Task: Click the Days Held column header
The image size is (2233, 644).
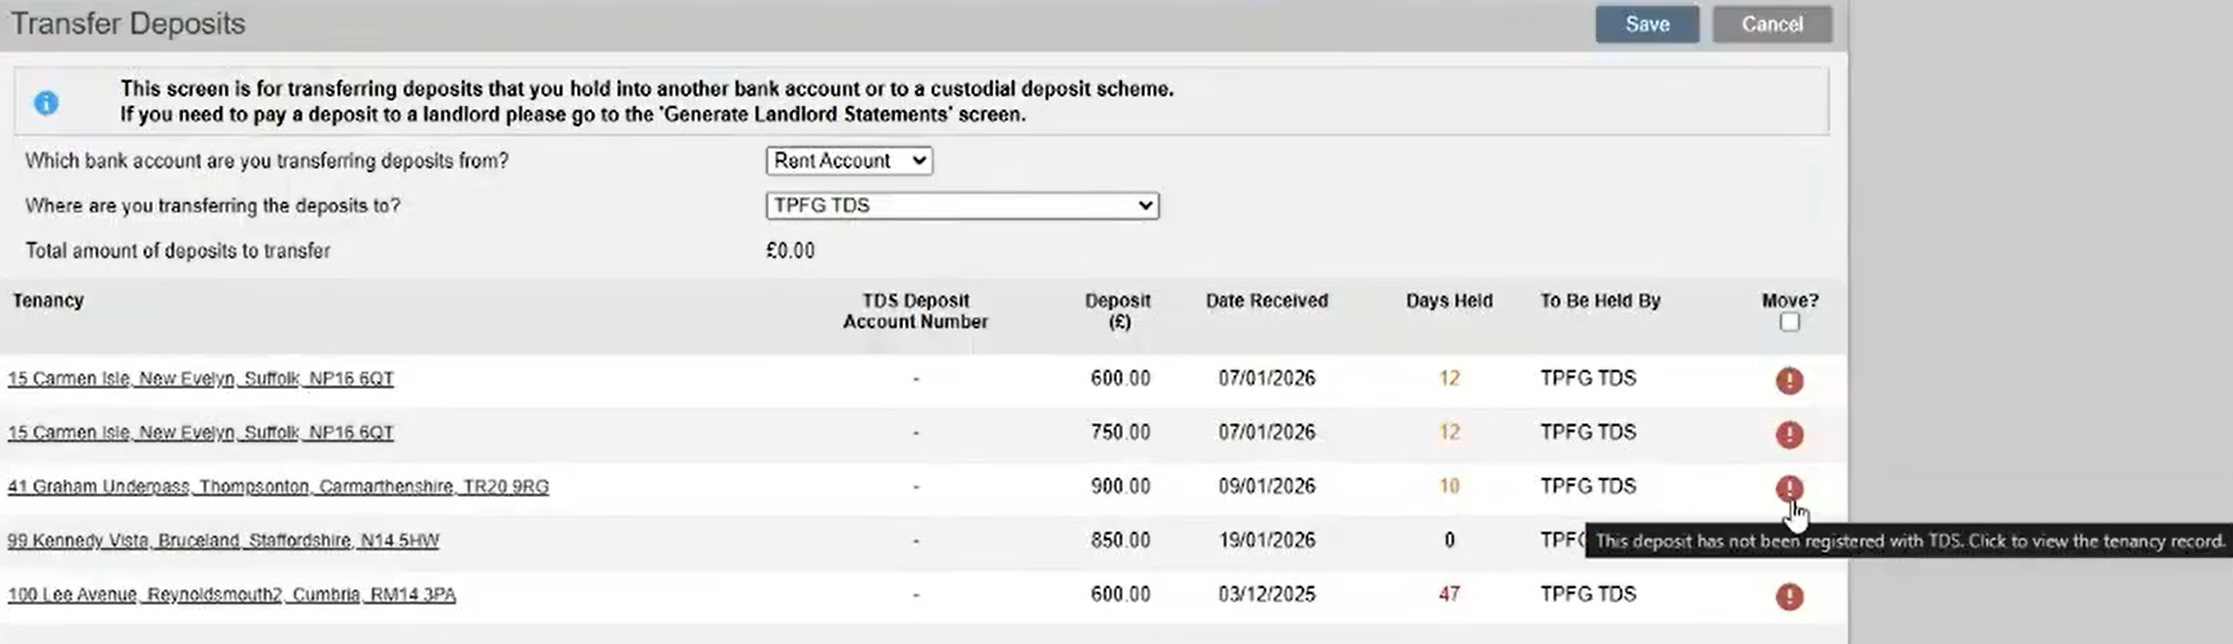Action: 1449,300
